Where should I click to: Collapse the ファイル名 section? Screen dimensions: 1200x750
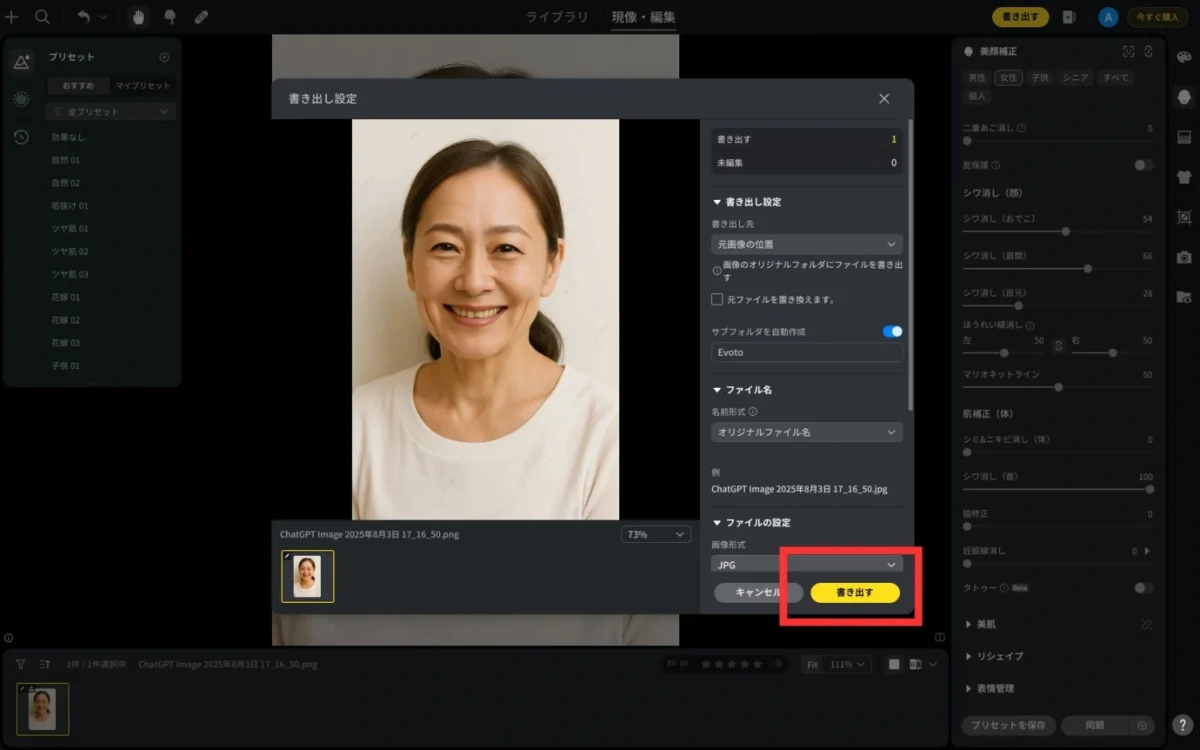click(x=717, y=390)
